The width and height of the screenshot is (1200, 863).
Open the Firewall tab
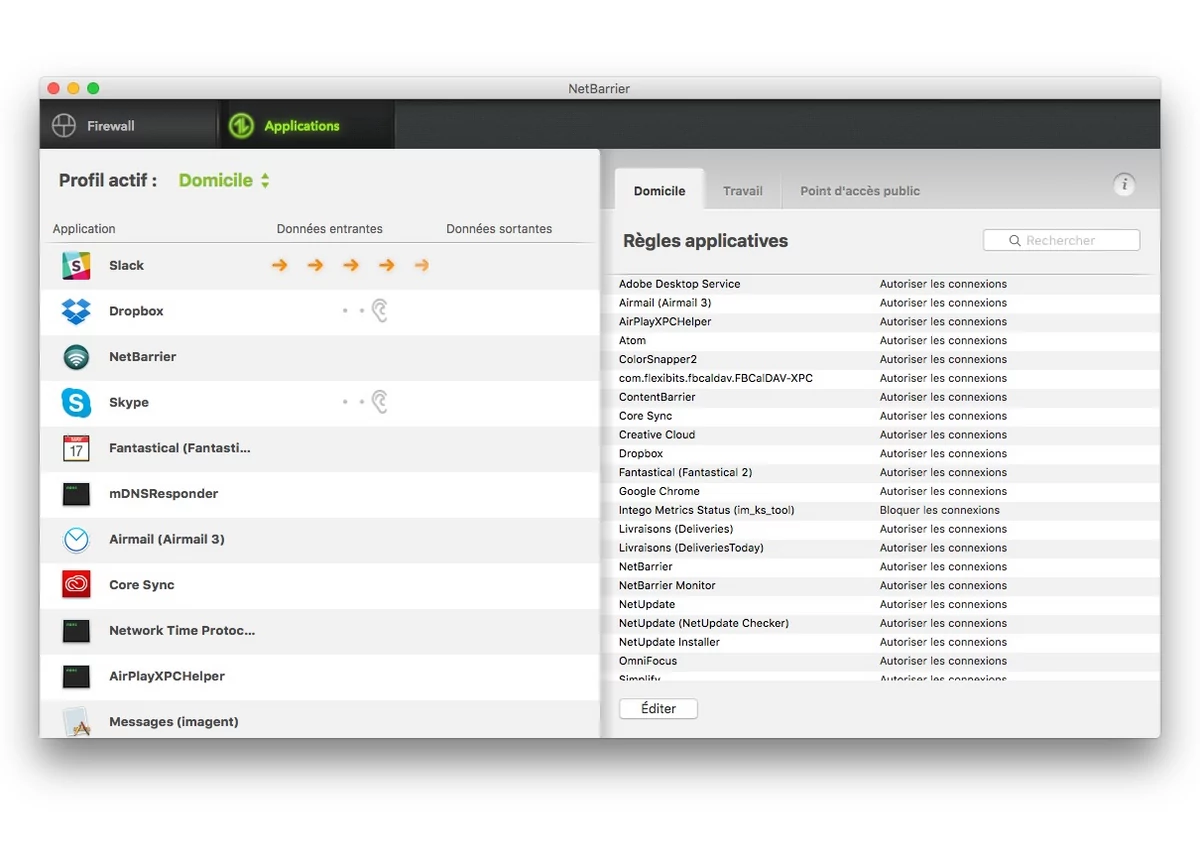(128, 125)
